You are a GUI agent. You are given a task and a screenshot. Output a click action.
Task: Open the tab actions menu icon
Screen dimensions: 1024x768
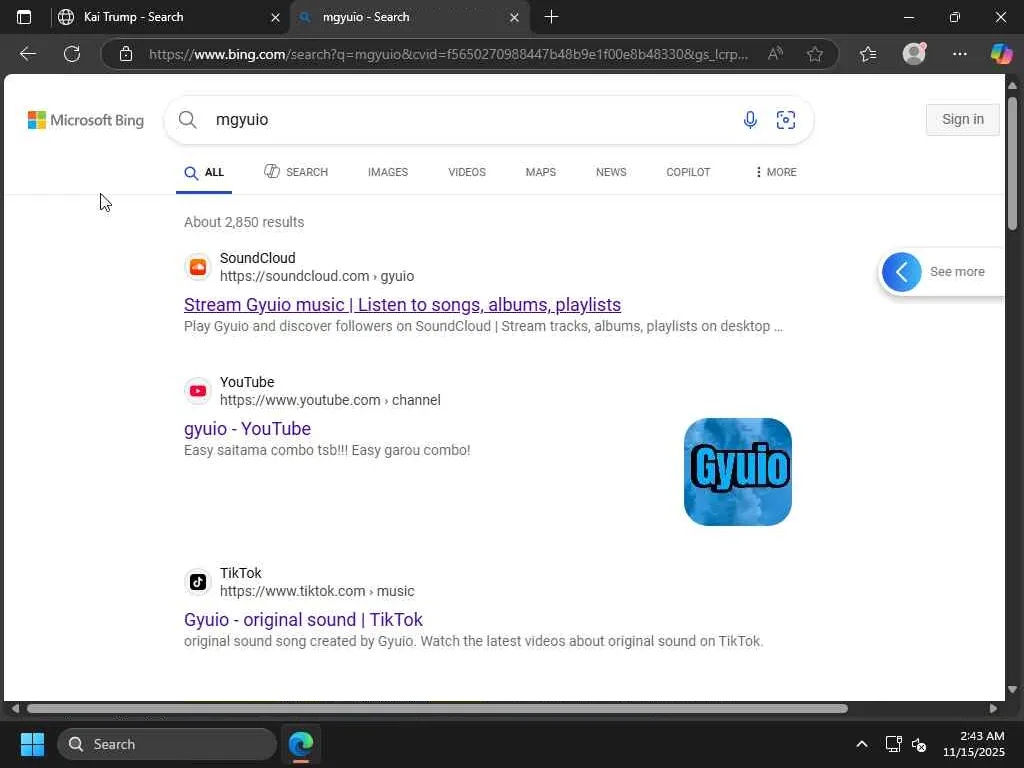(24, 17)
